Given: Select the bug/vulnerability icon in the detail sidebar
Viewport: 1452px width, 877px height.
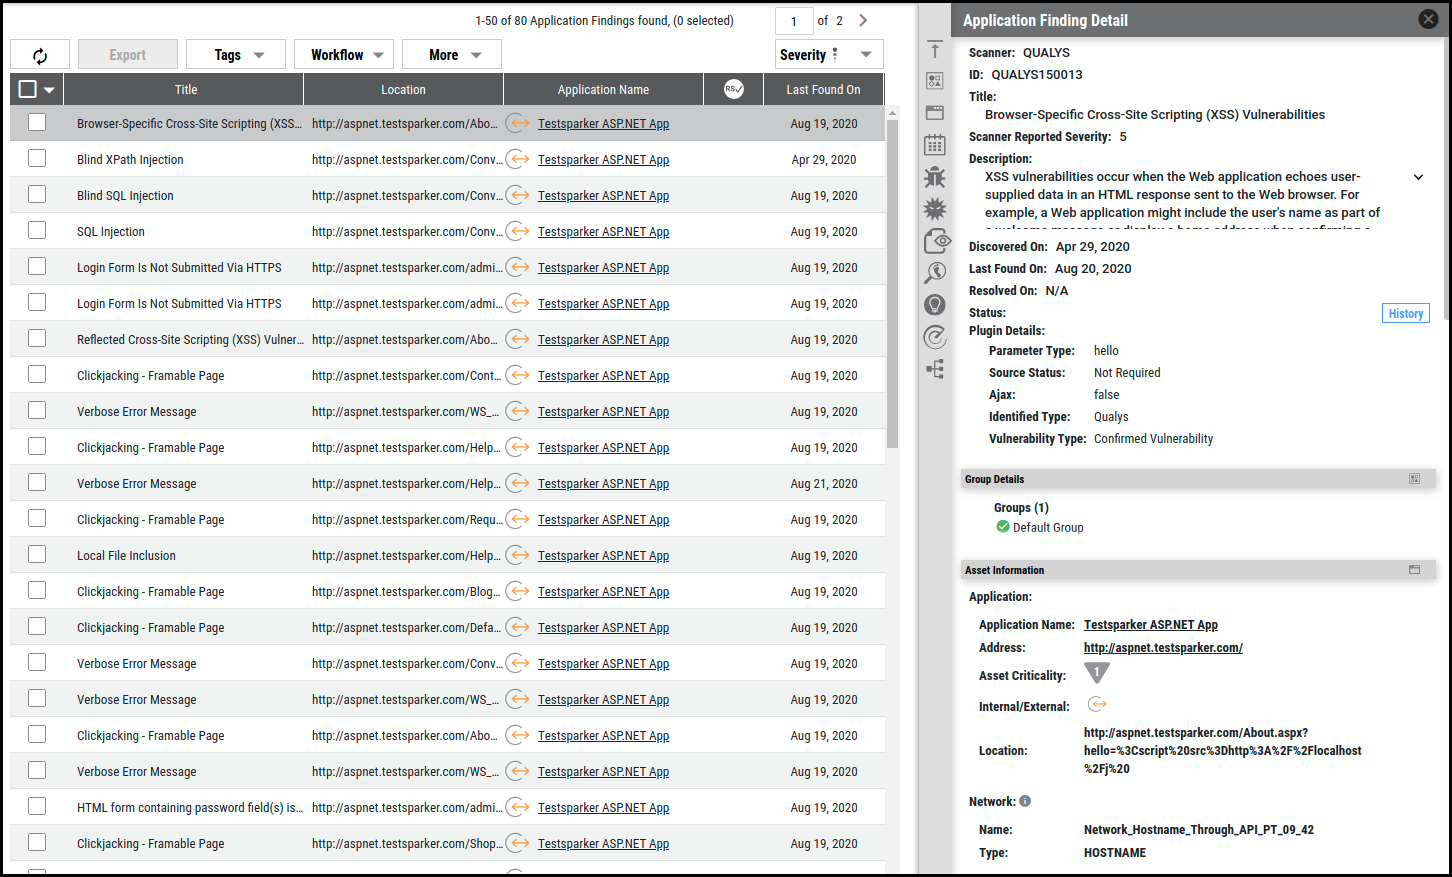Looking at the screenshot, I should (x=934, y=176).
